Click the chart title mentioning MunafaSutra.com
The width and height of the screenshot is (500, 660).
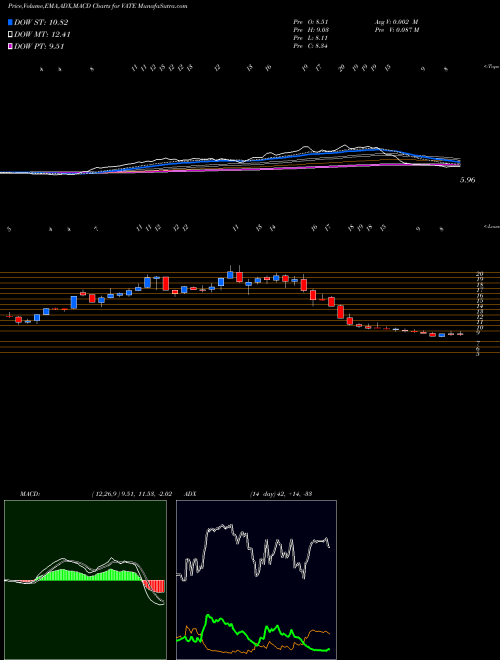coord(98,6)
